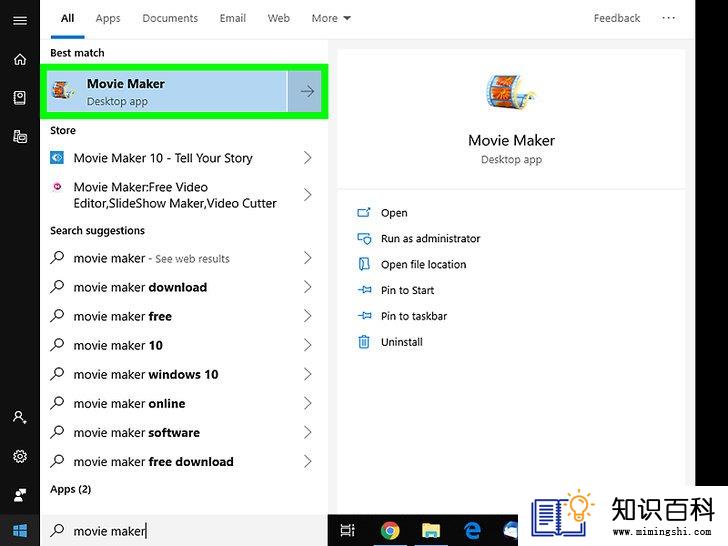This screenshot has width=728, height=546.
Task: Expand the Movie Maker:Free Video Editor chevron
Action: pos(307,195)
